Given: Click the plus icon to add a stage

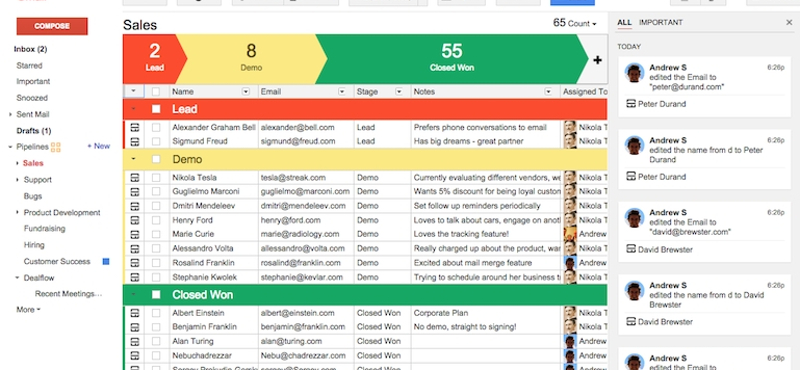Looking at the screenshot, I should (597, 60).
